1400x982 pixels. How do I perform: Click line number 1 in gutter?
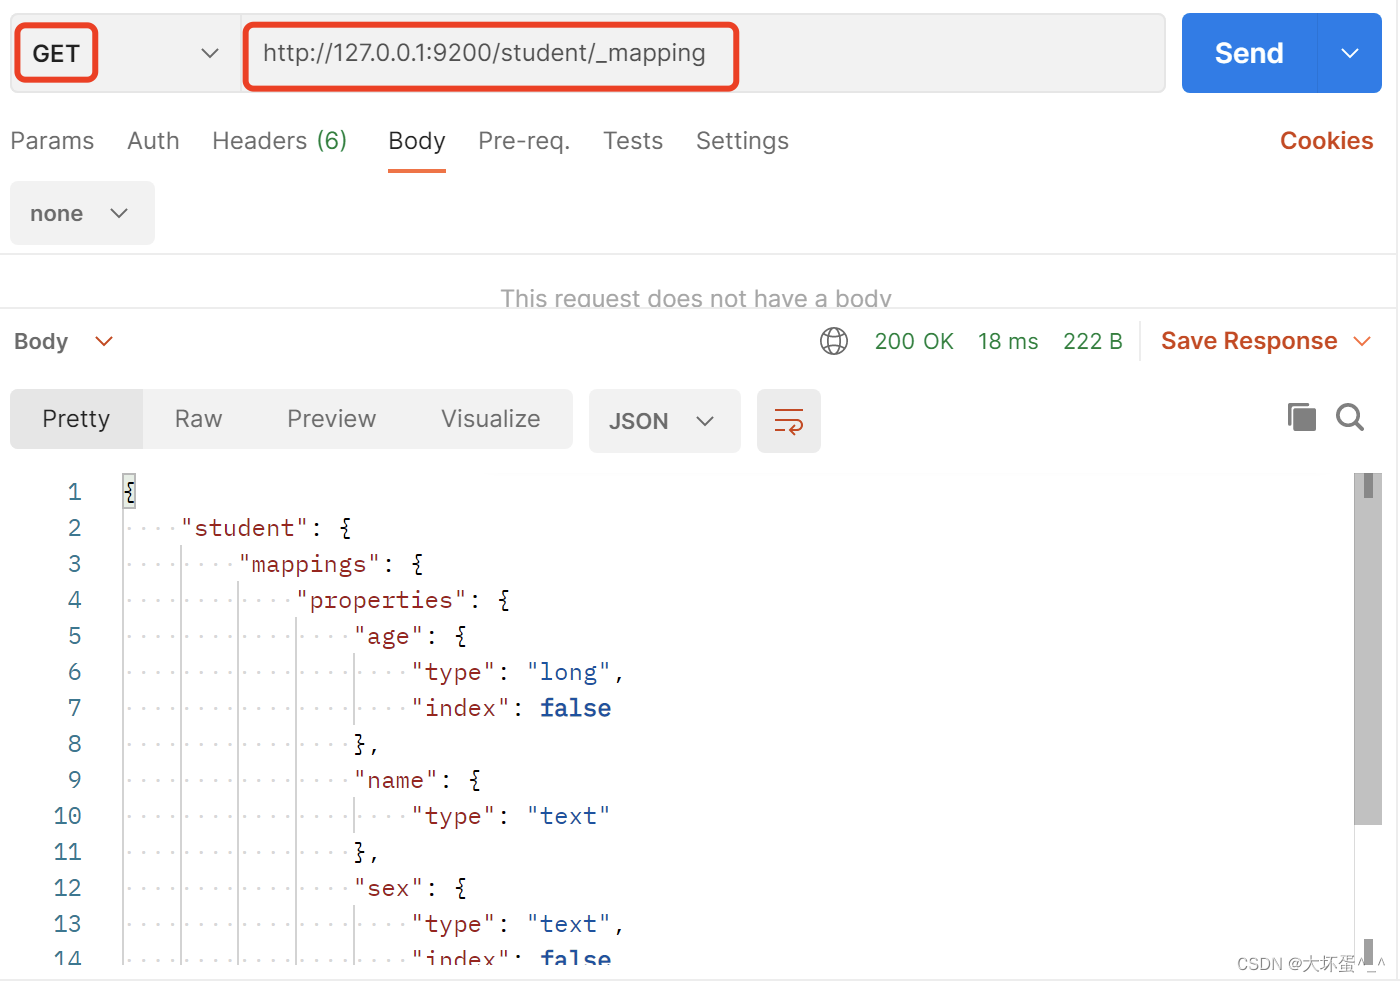click(74, 492)
